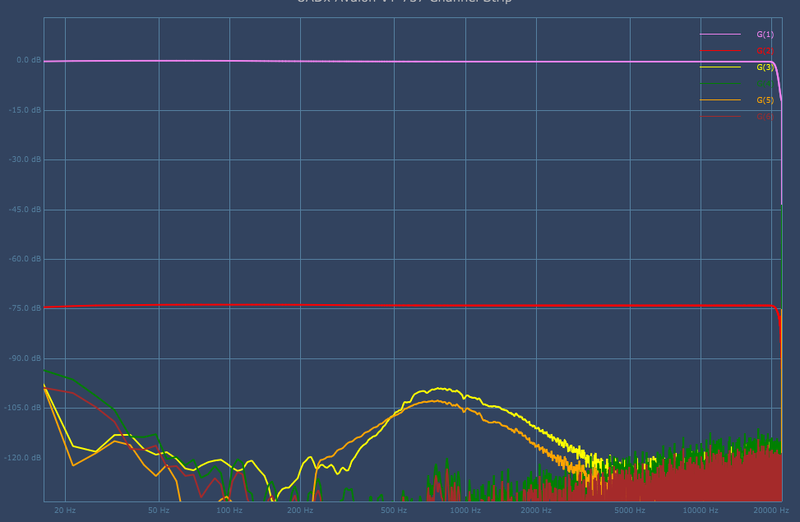Click the -45.0 dB axis label
Viewport: 800px width, 522px height.
click(x=25, y=209)
